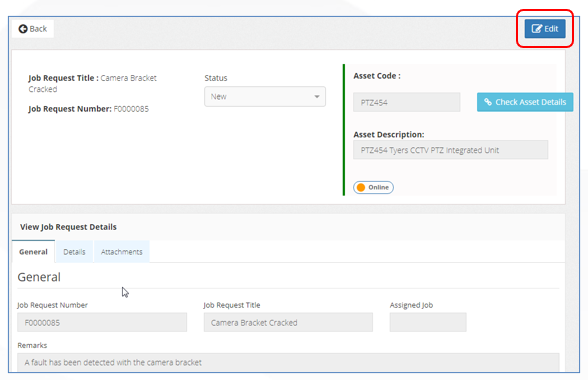
Task: Select the Job Request Number field F0000085
Action: pos(102,322)
